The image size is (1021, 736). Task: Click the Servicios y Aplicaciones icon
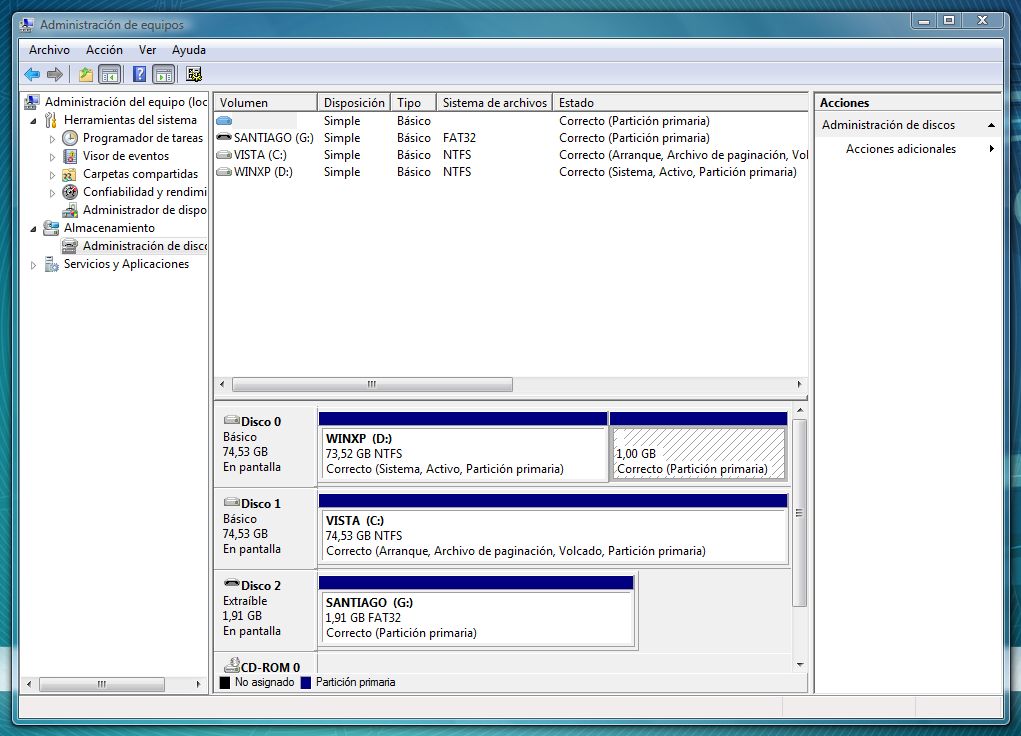[x=51, y=264]
